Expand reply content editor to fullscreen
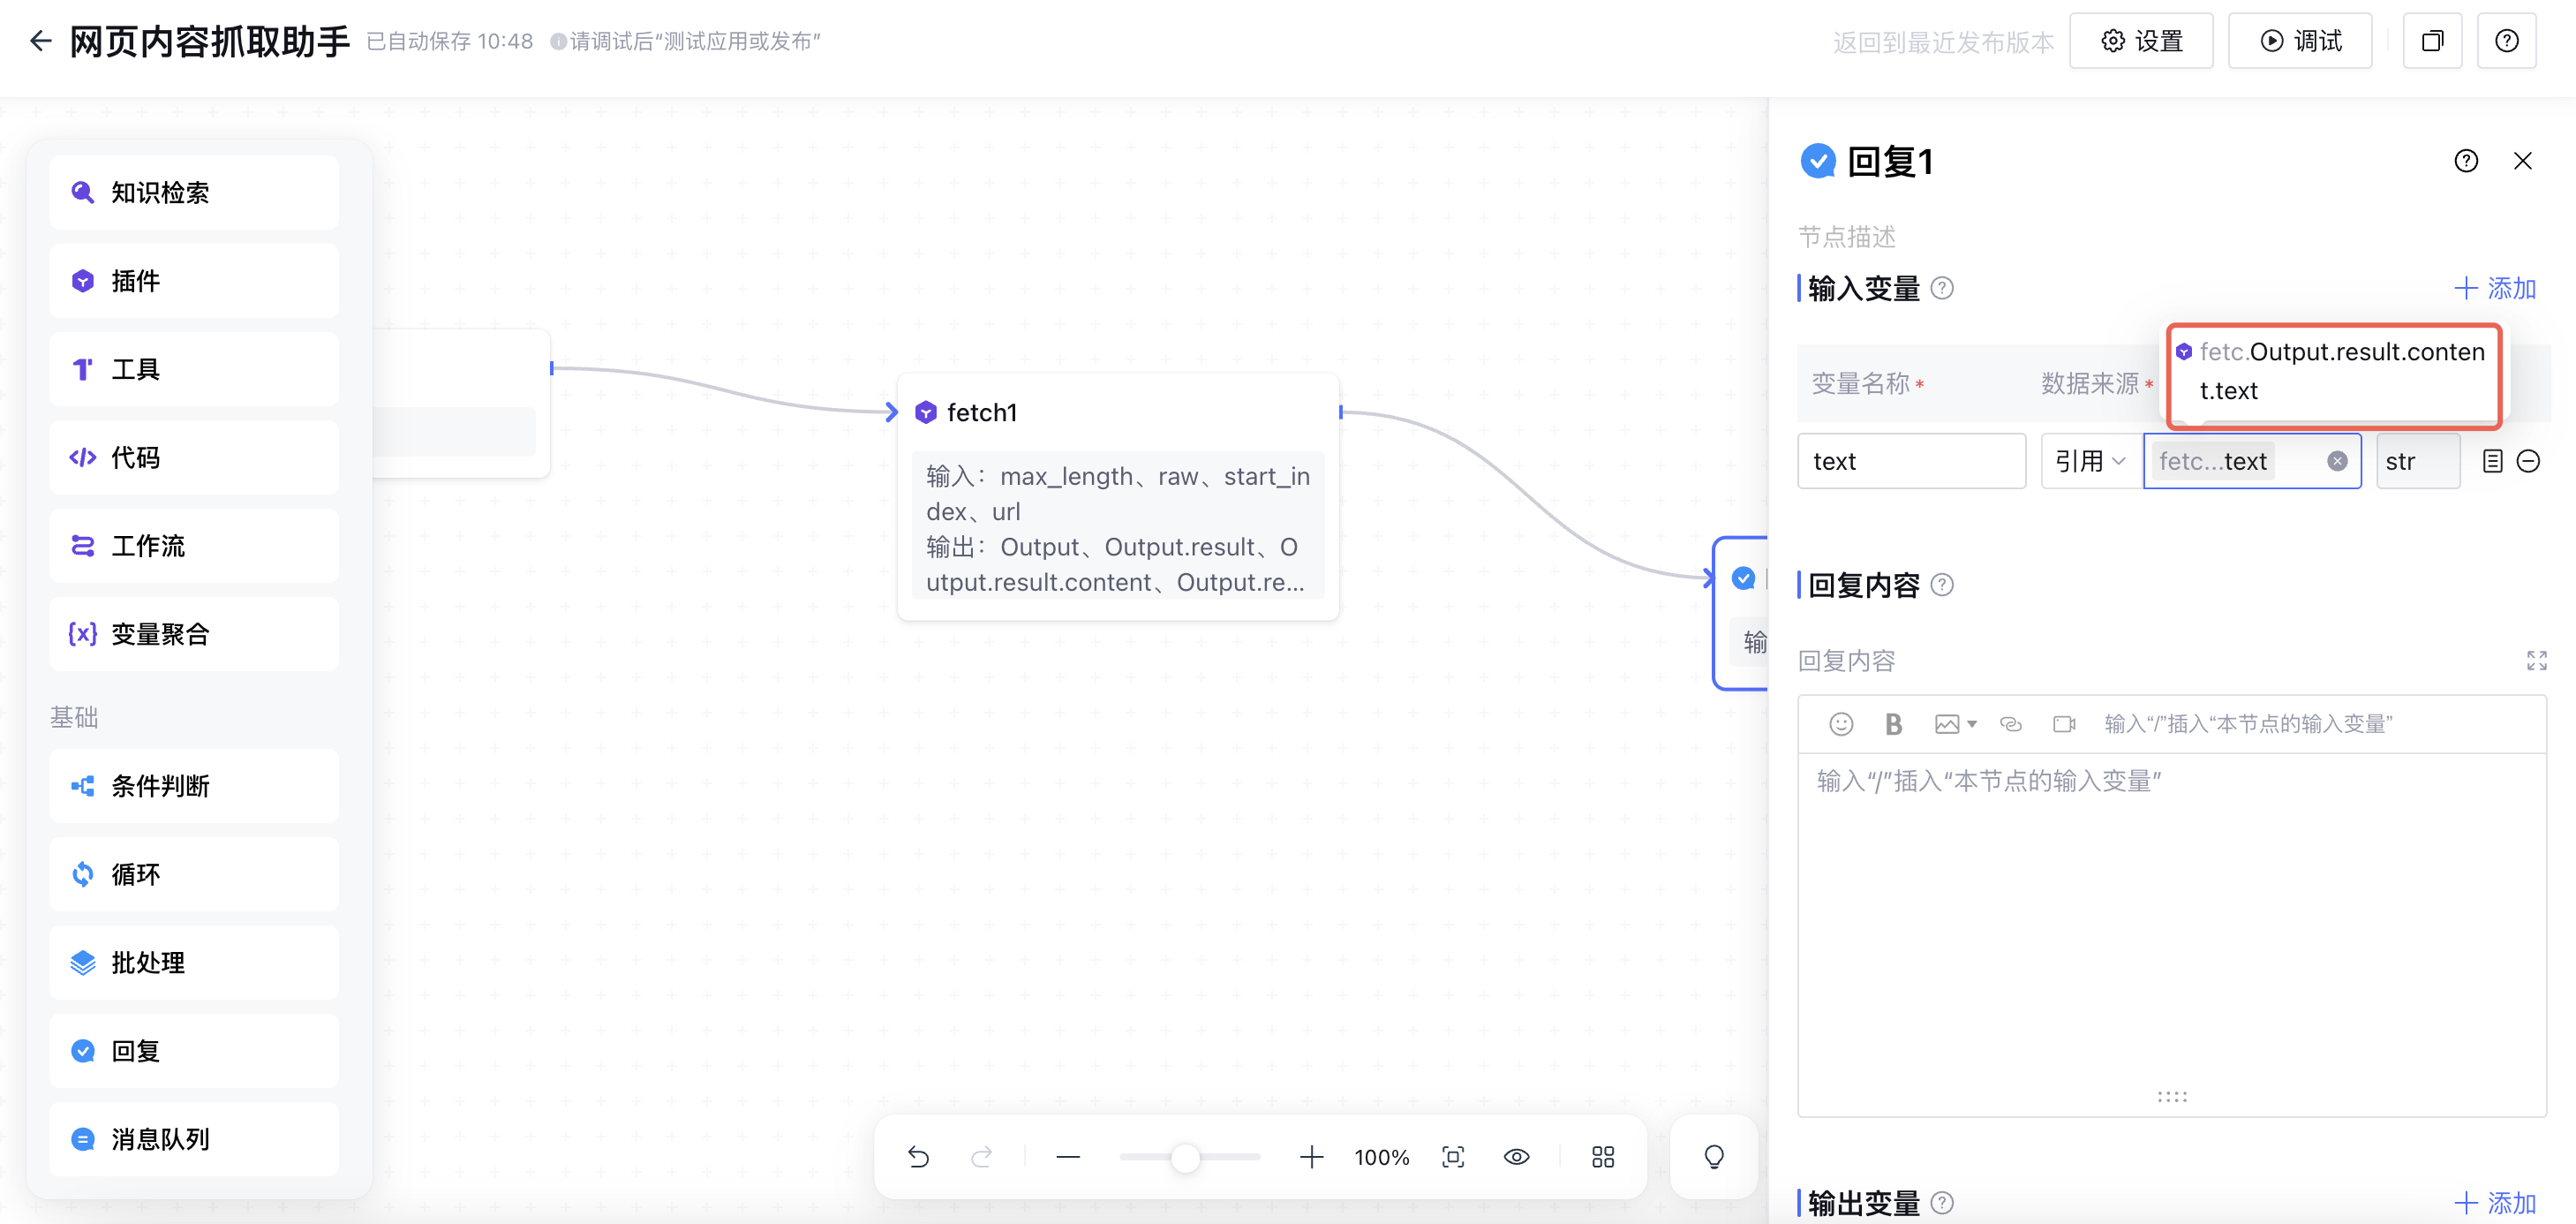The width and height of the screenshot is (2576, 1224). click(x=2536, y=660)
